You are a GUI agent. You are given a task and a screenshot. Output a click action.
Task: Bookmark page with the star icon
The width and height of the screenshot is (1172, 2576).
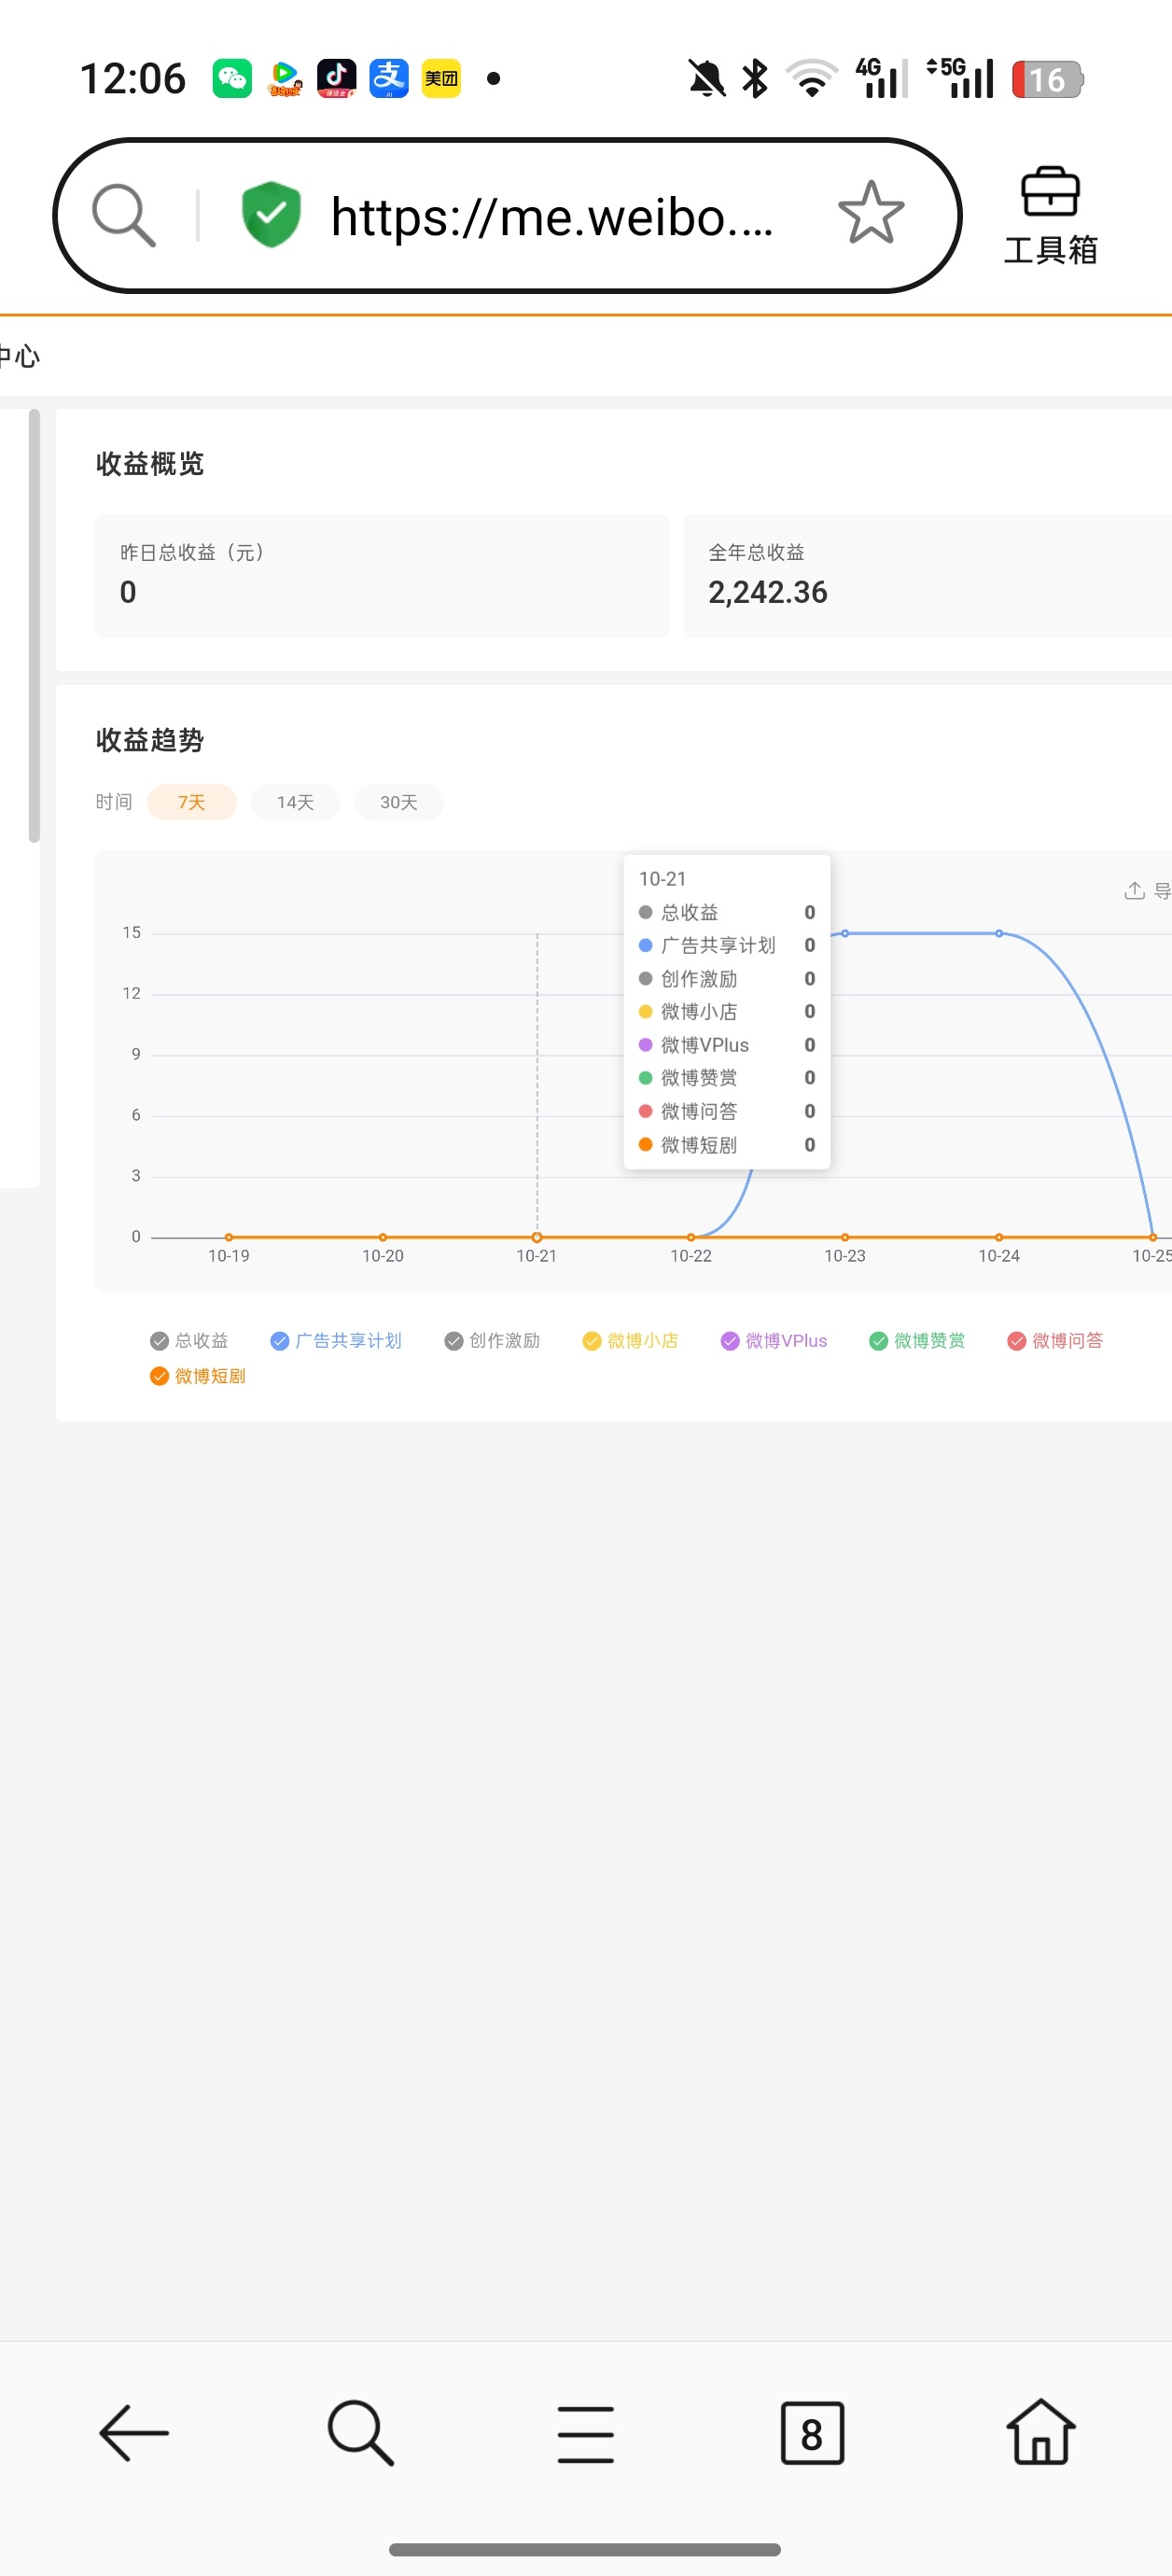pos(871,213)
